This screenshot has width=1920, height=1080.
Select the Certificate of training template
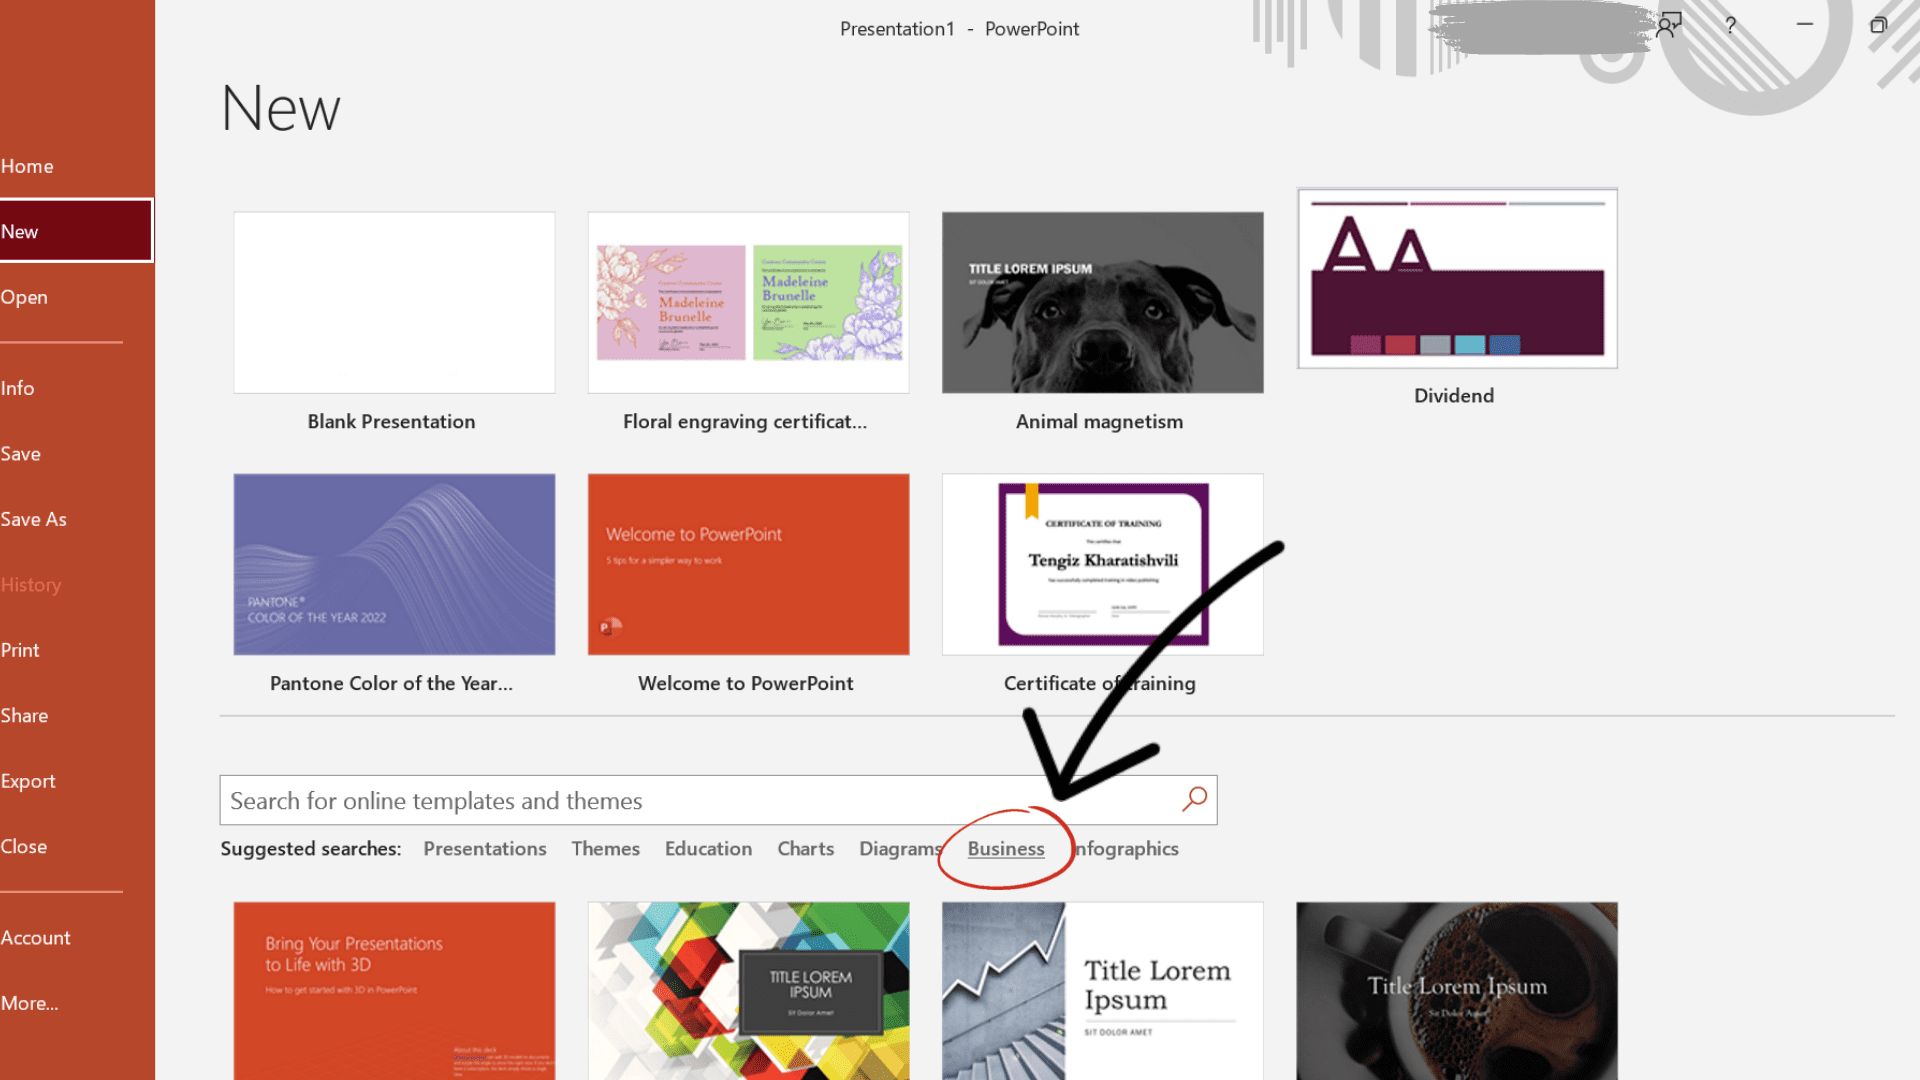click(x=1102, y=564)
